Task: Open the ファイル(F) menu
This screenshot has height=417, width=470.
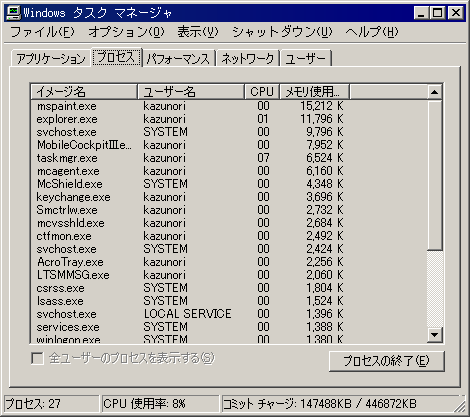Action: click(42, 32)
